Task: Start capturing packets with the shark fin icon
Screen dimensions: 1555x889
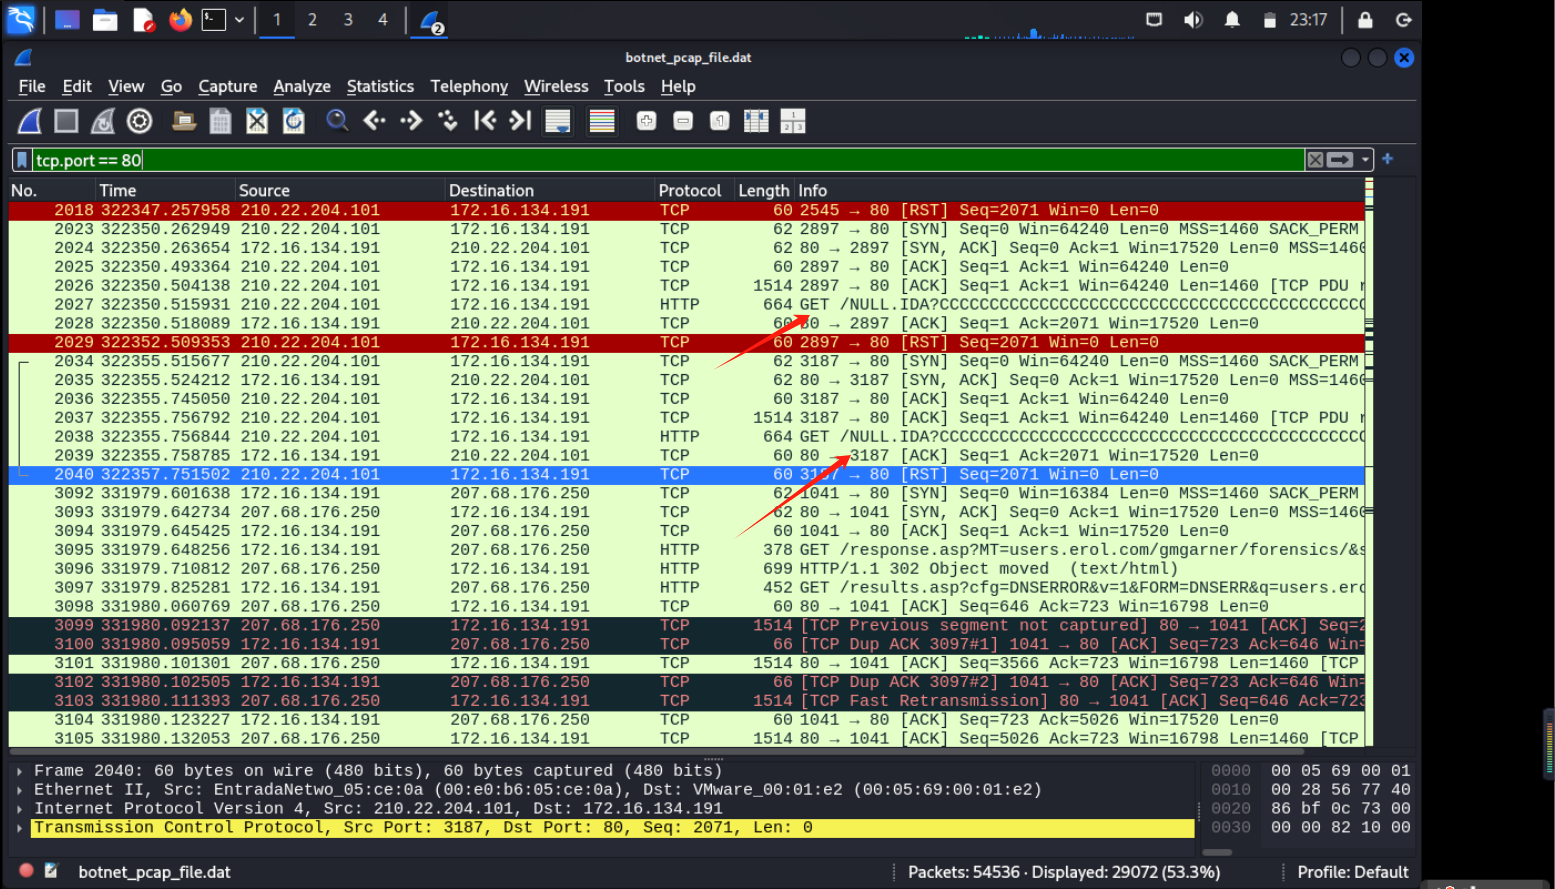Action: pyautogui.click(x=30, y=121)
